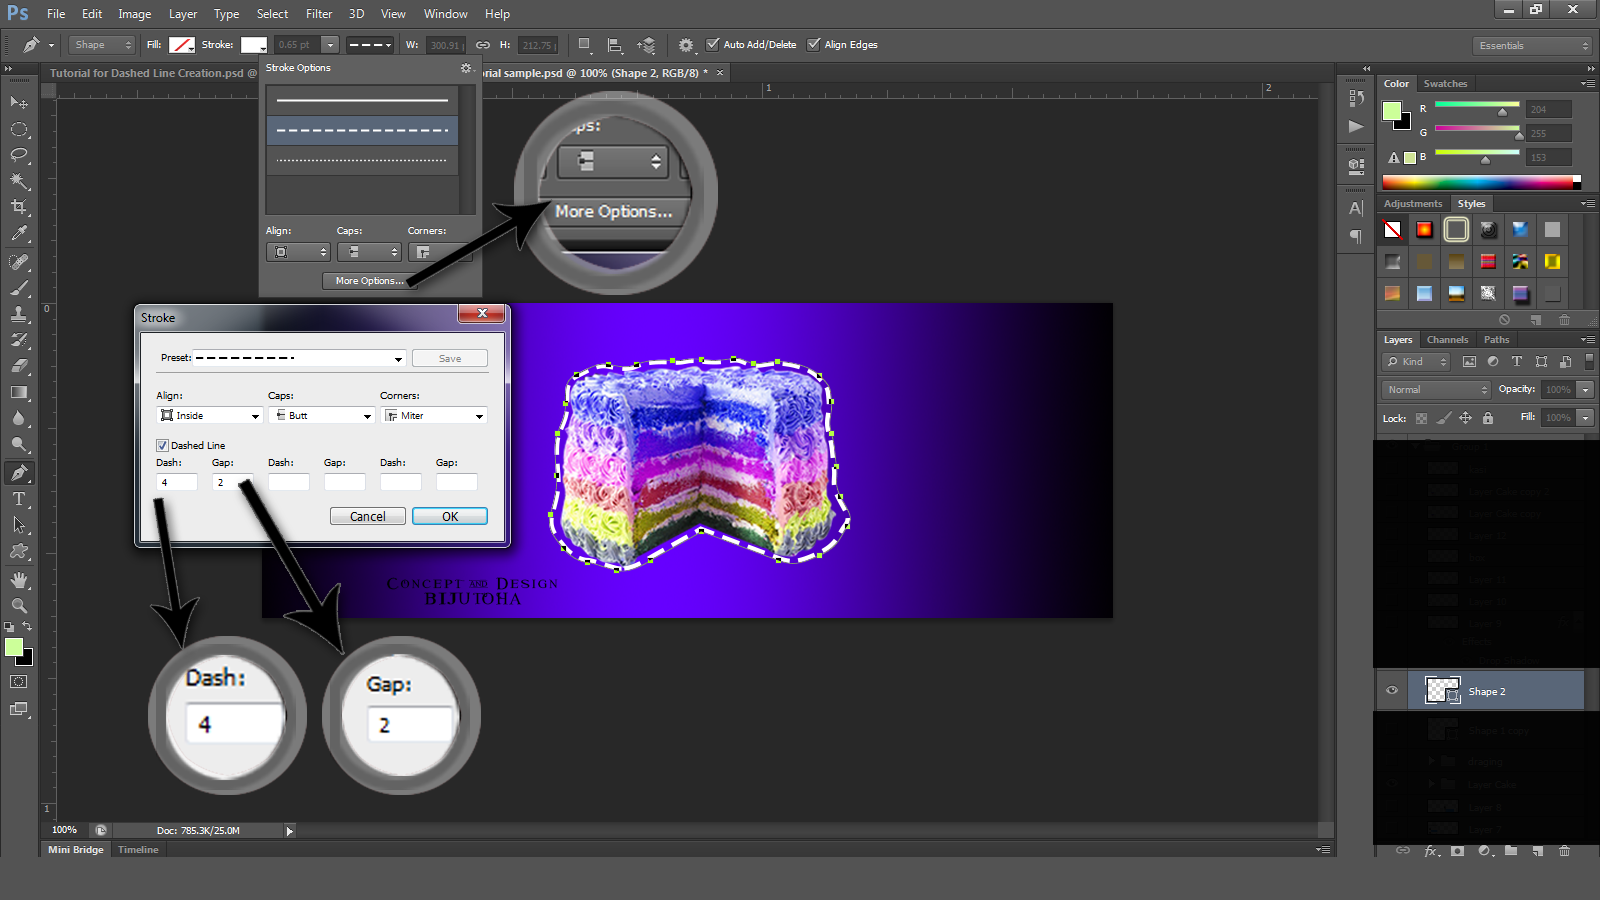Activate the Horizontal Type tool

18,499
